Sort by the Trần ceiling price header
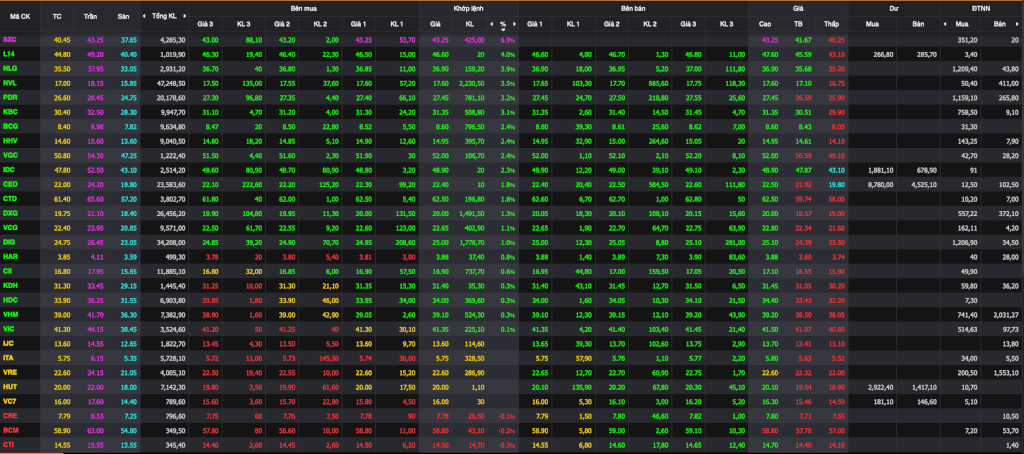Screen dimensions: 1024x454 [x=90, y=16]
